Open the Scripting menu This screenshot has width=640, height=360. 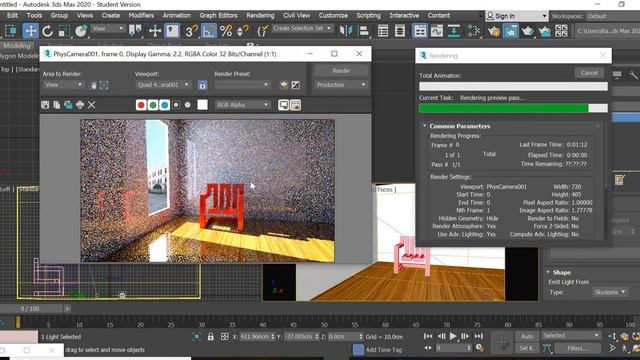point(368,16)
